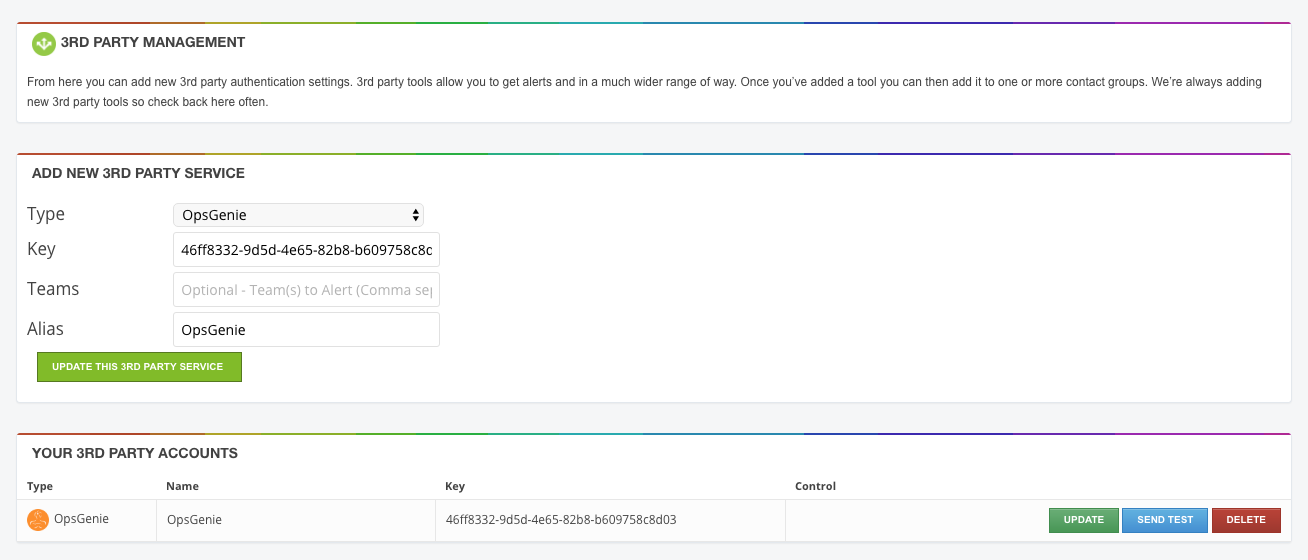This screenshot has width=1308, height=560.
Task: Click the Alias input field
Action: [306, 330]
